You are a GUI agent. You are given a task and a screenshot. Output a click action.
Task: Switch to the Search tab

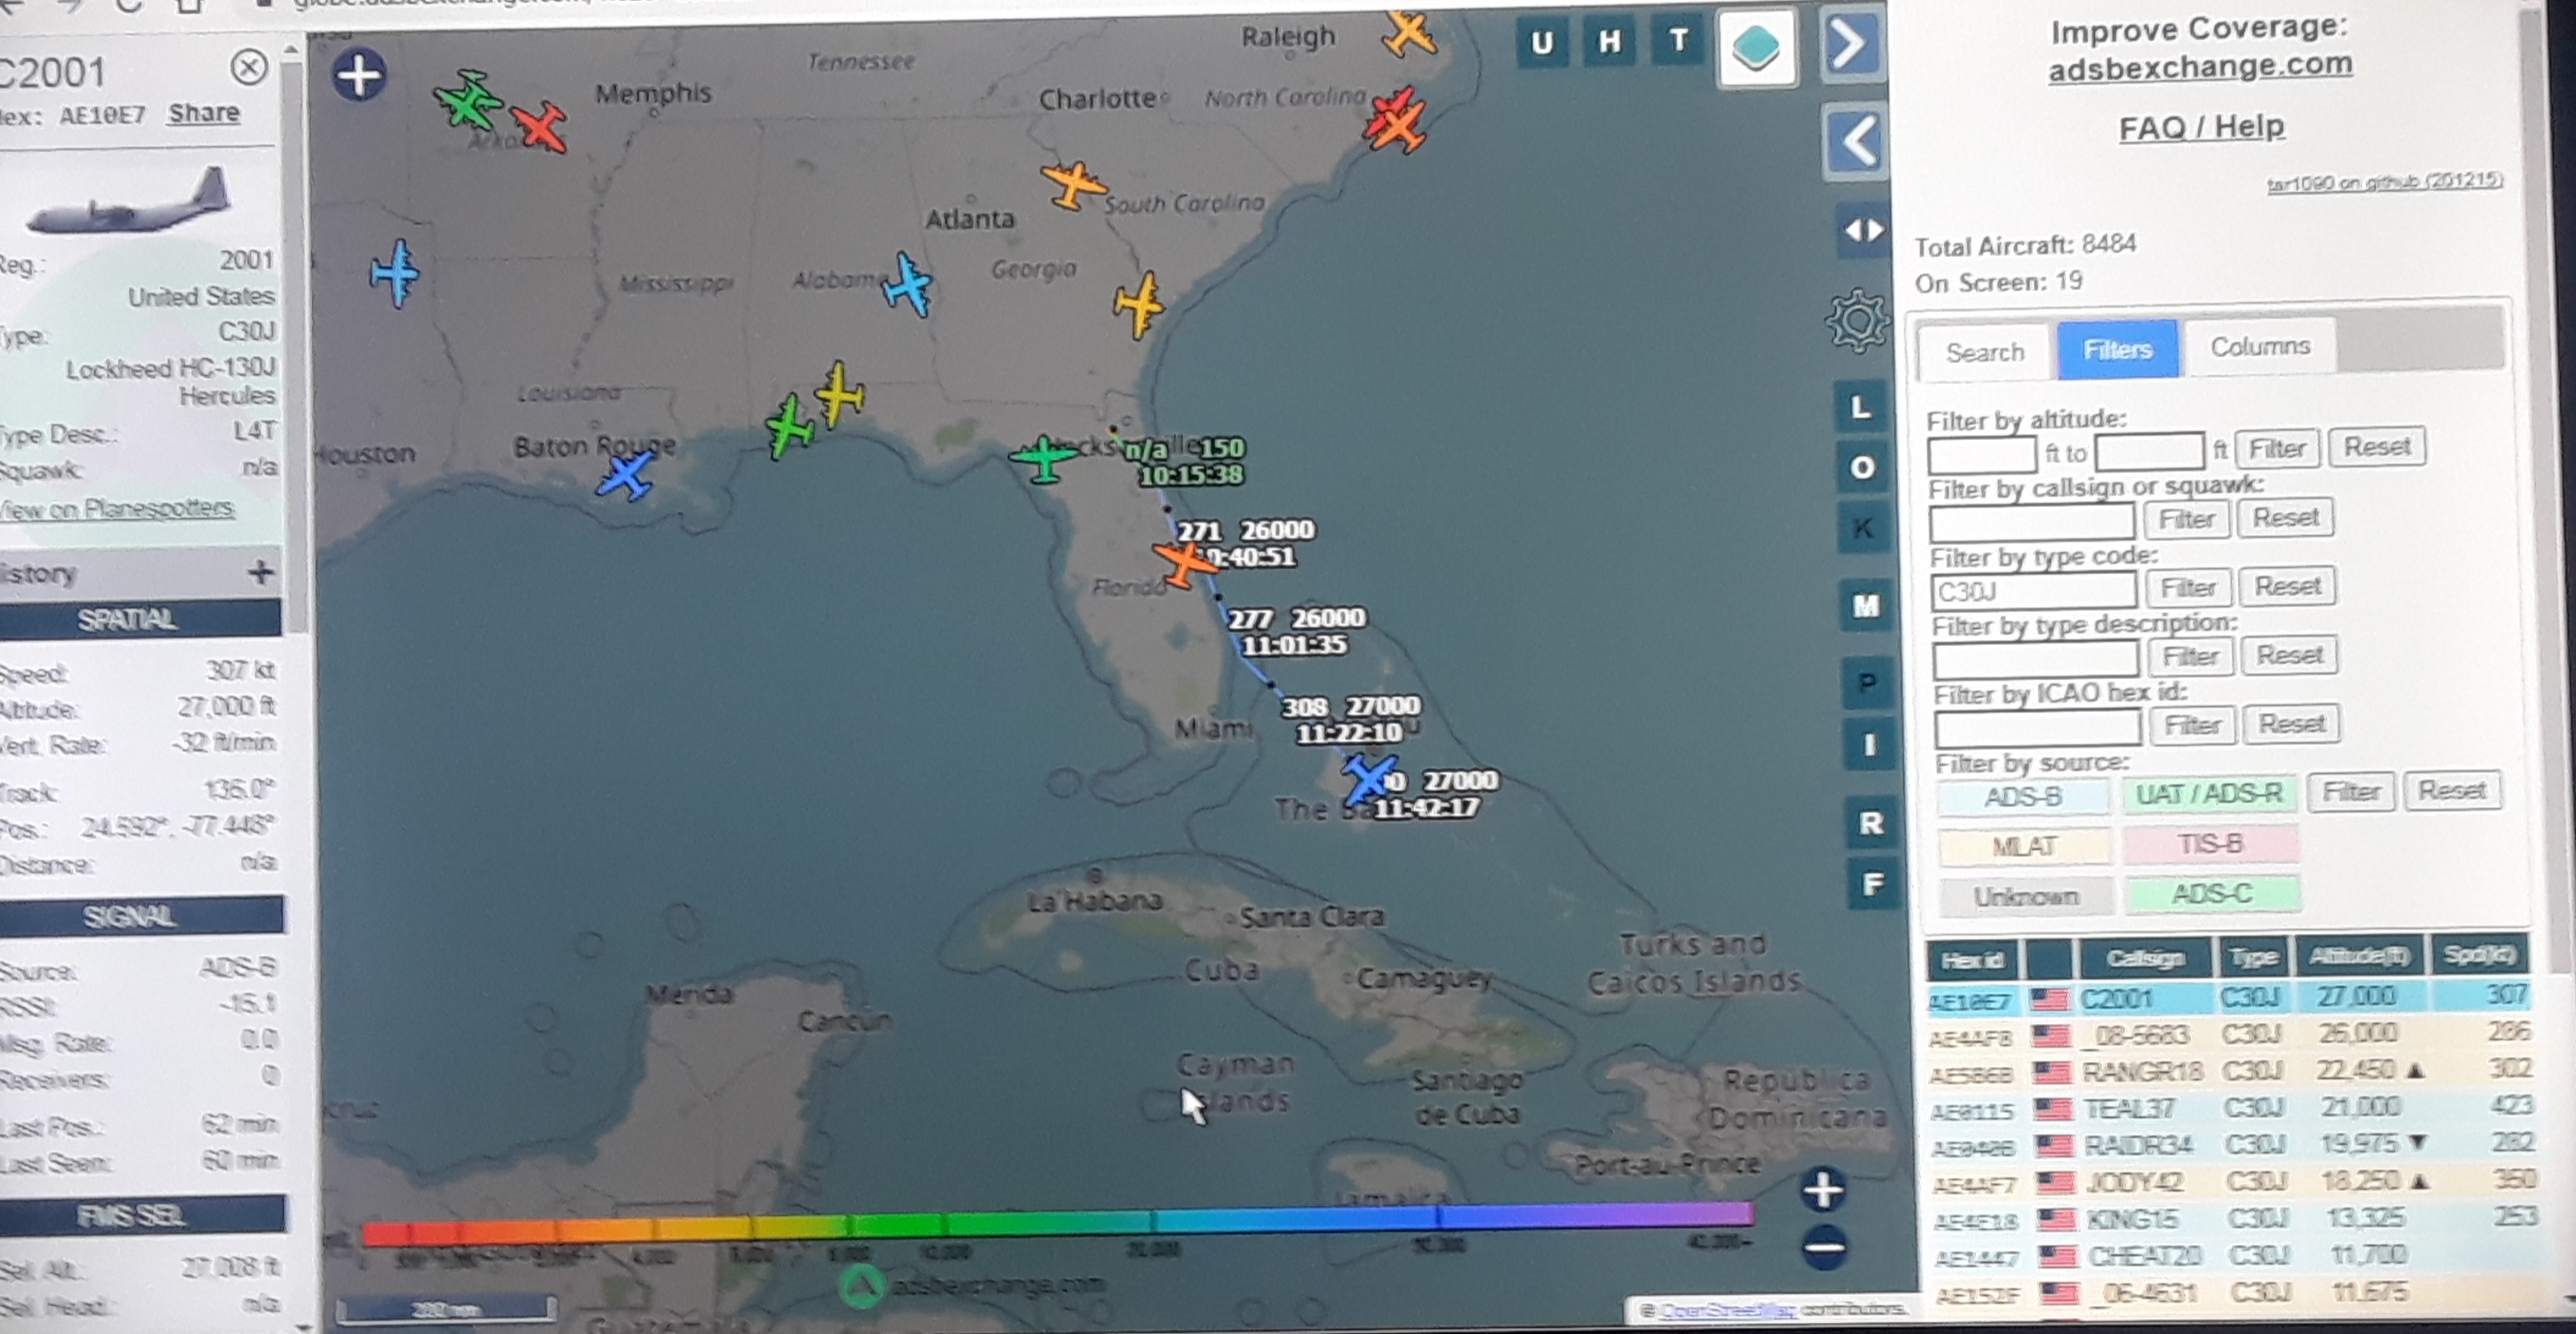click(1985, 352)
